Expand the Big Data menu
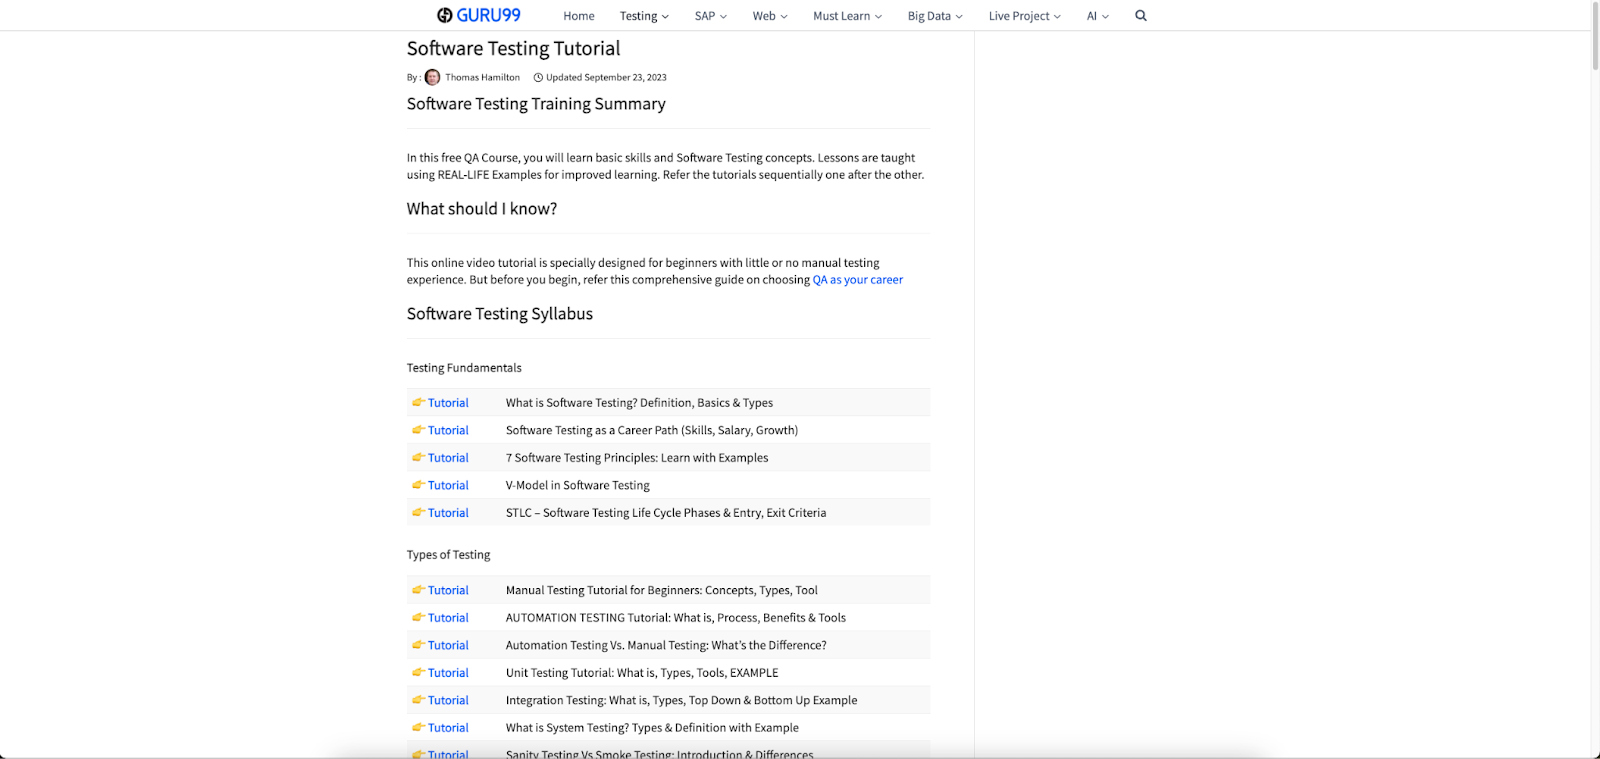1600x759 pixels. tap(935, 16)
